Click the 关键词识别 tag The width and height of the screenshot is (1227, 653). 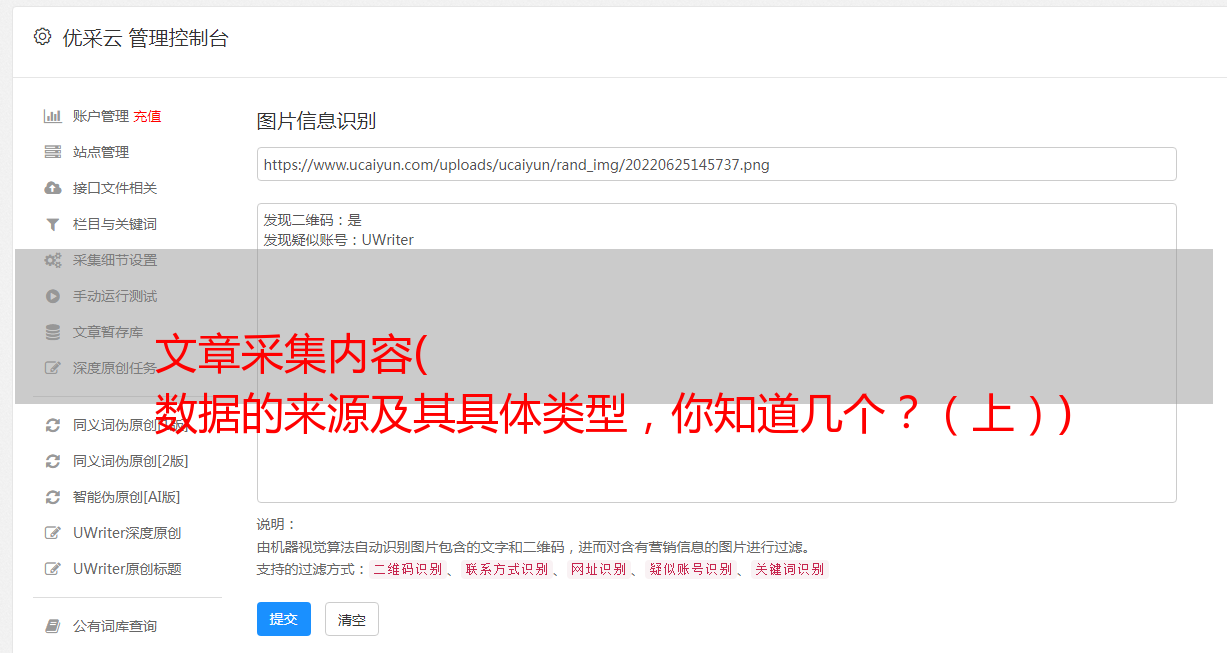point(790,569)
